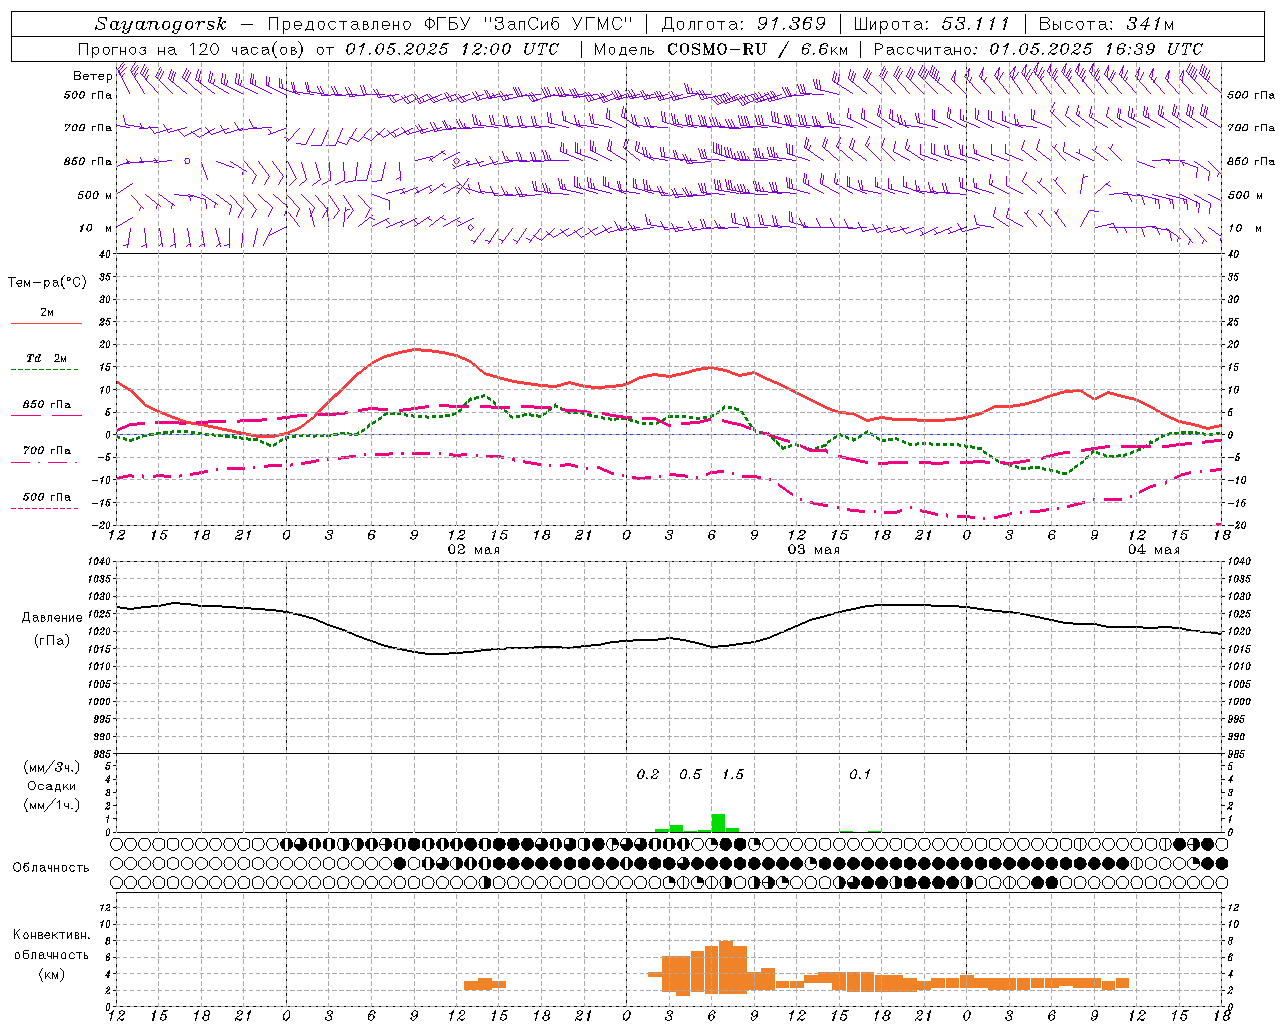This screenshot has height=1024, width=1280.
Task: Click the 'Рассчитано: 01.05.2025 16:39 UTC' timestamp
Action: click(x=1038, y=49)
